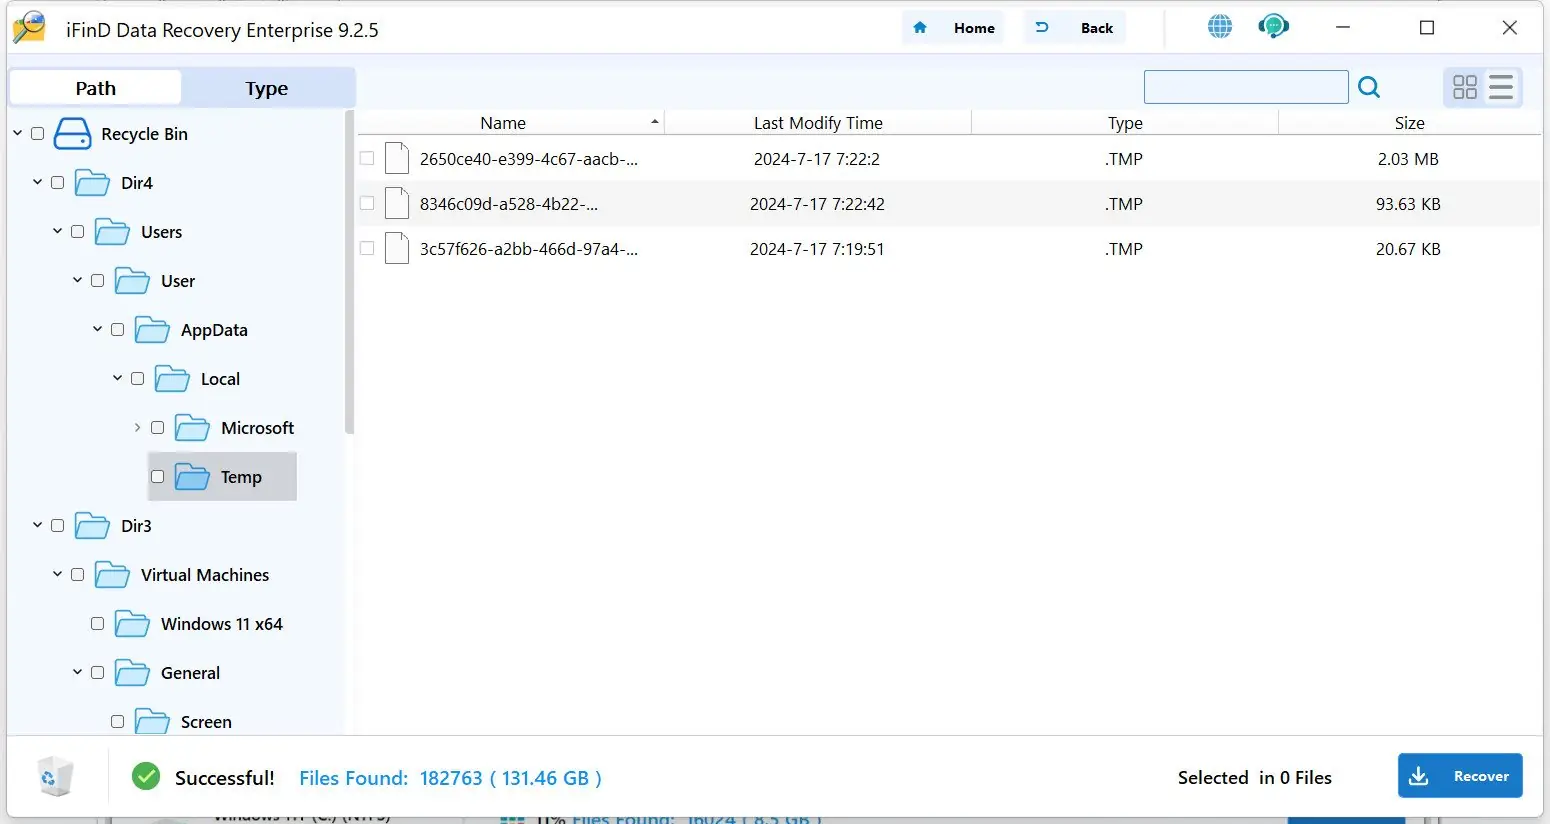Click the iFinD app logo icon
The height and width of the screenshot is (824, 1550).
click(30, 28)
